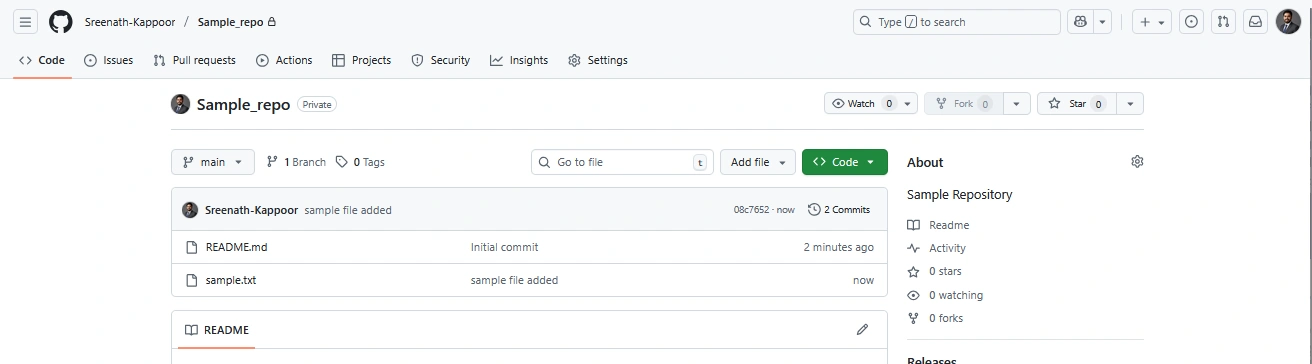Screen dimensions: 1312x364
Task: Click the '2 minutes ago' timestamp
Action: (838, 247)
